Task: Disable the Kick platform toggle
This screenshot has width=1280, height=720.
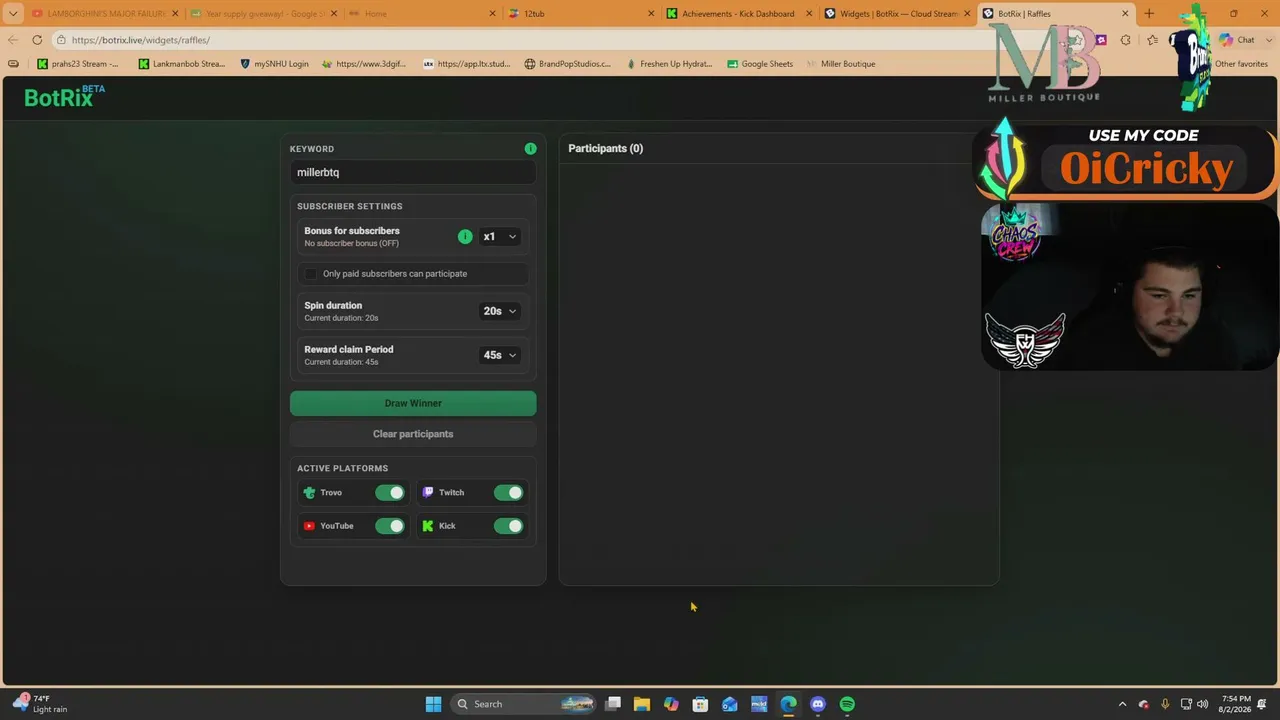Action: tap(508, 526)
